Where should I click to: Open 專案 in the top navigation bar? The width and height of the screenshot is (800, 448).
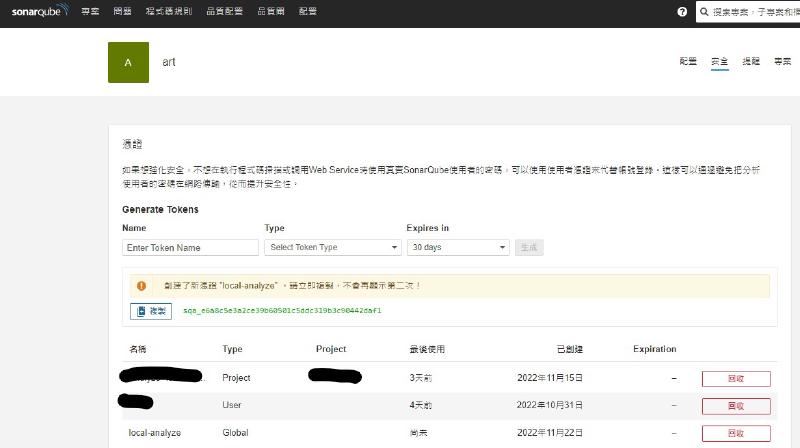[x=90, y=12]
